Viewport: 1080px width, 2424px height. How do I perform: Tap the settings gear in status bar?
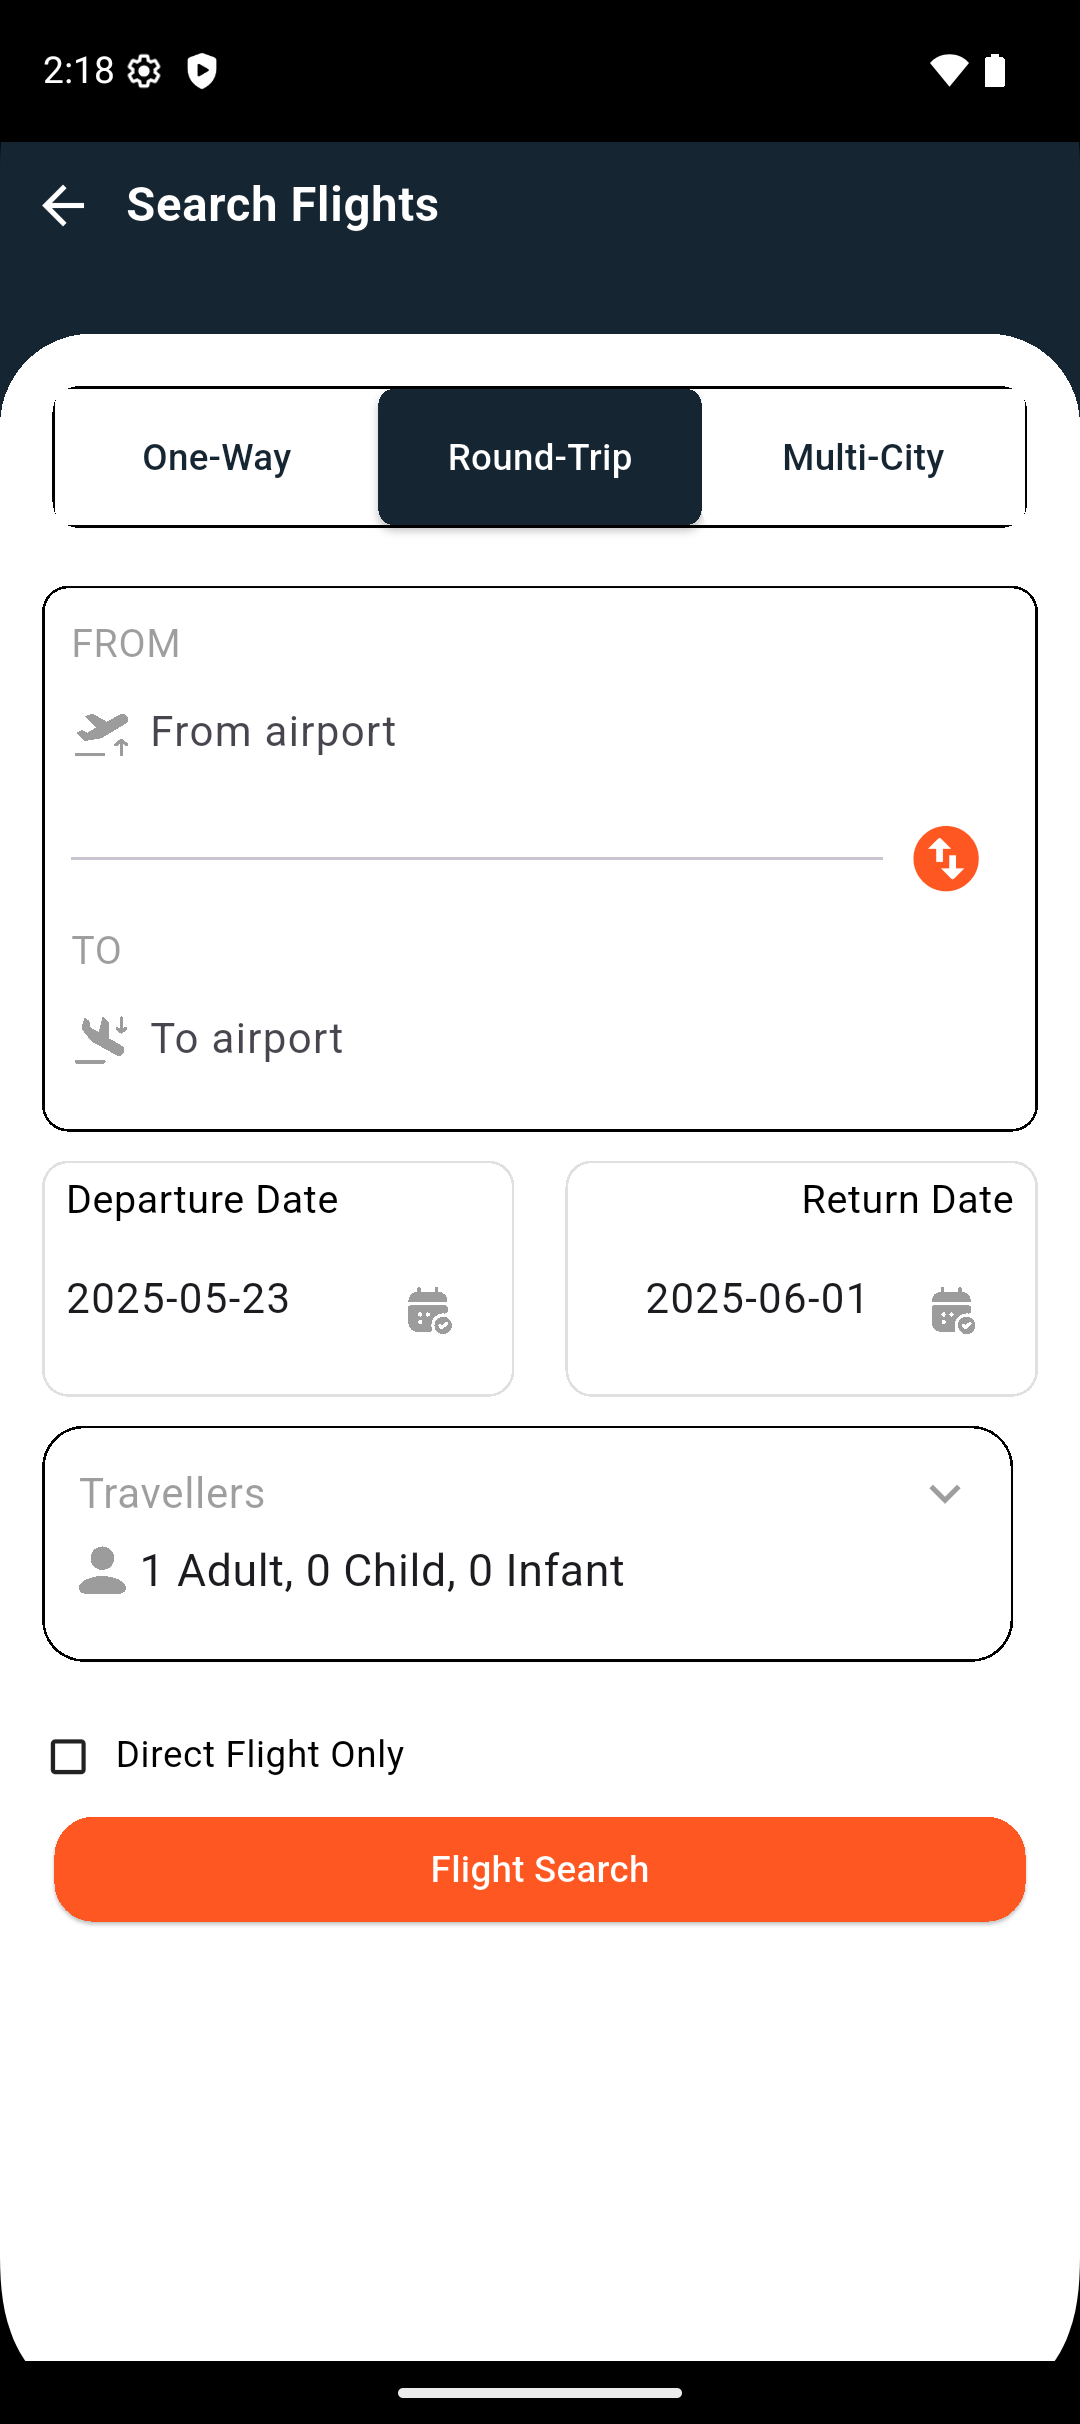[x=145, y=71]
